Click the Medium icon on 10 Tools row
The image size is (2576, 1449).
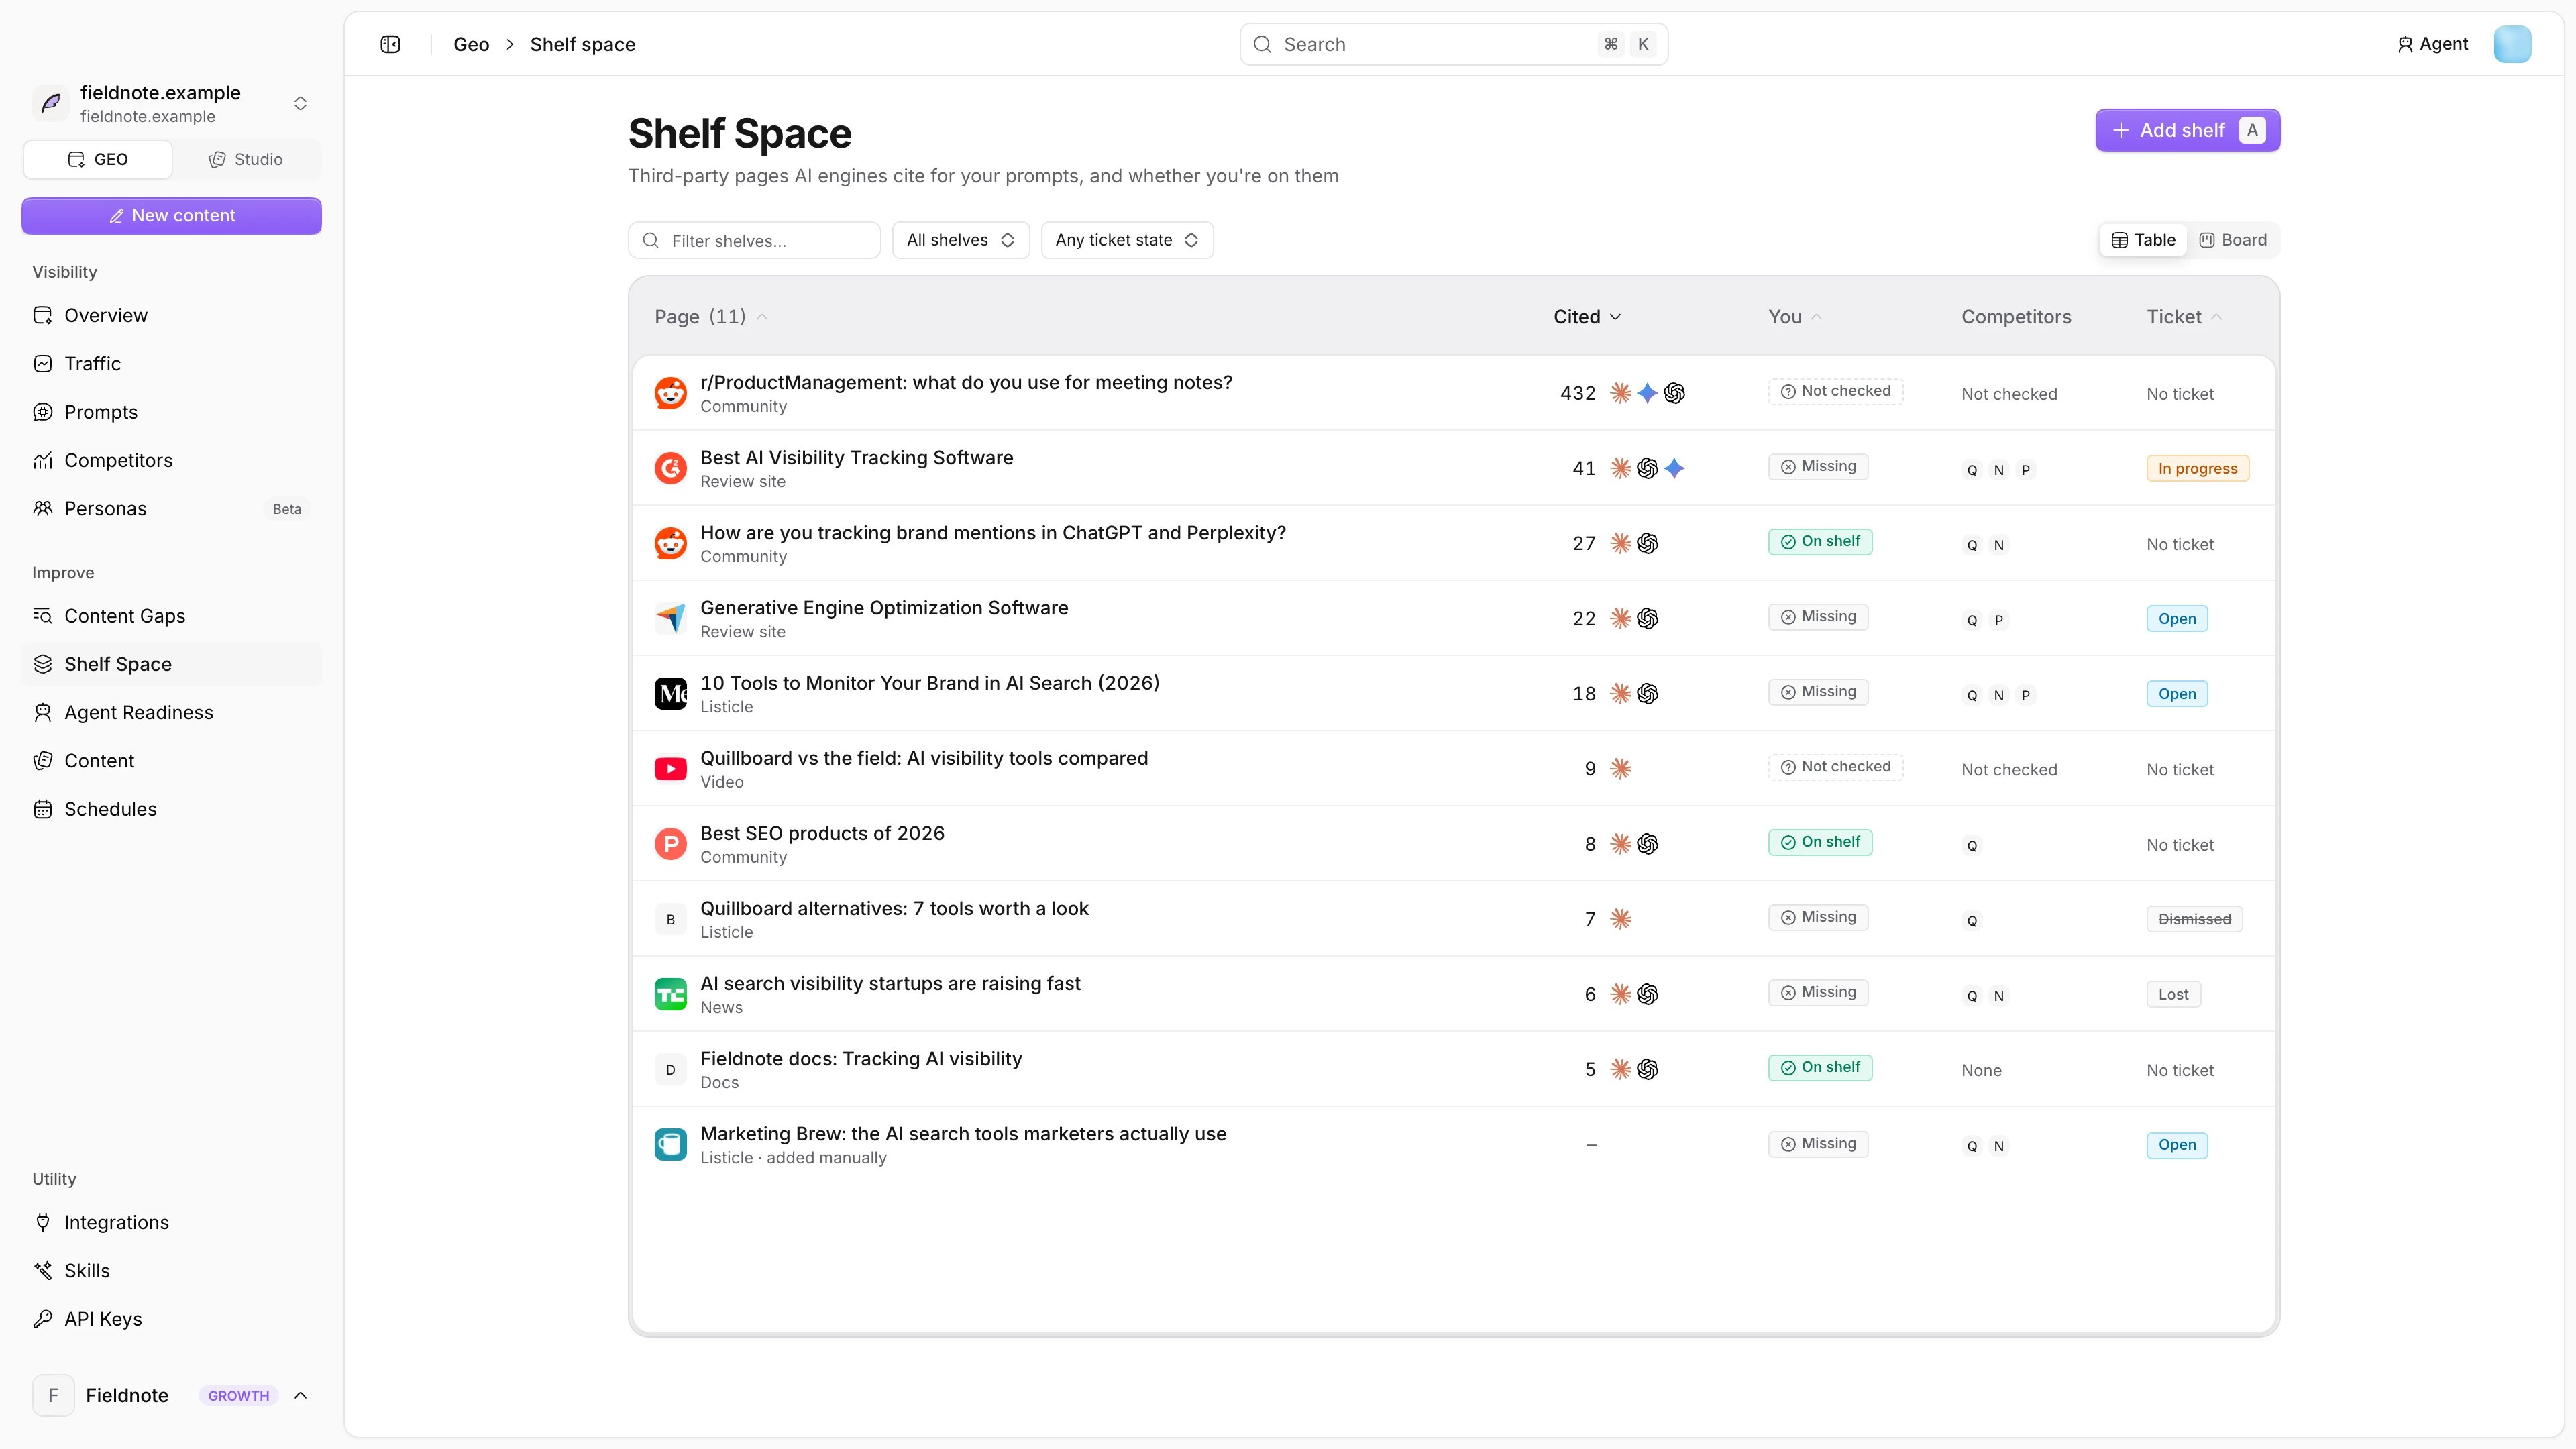pyautogui.click(x=670, y=693)
